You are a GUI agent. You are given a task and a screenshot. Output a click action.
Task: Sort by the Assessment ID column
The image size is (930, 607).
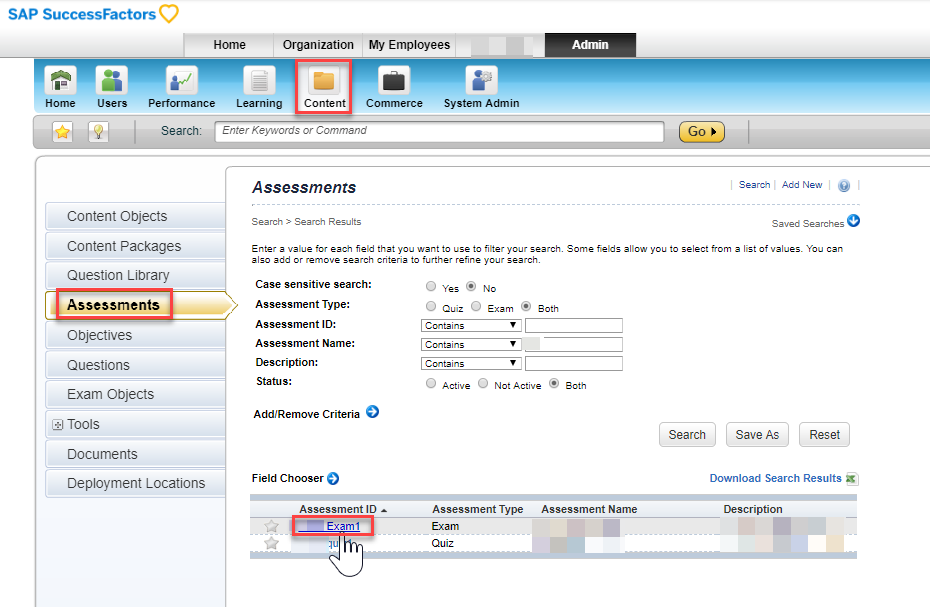[343, 509]
